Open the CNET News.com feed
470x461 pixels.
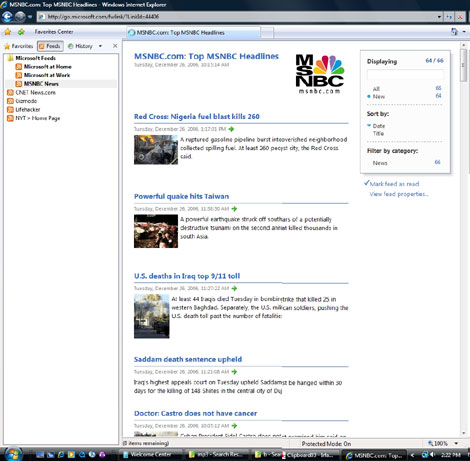(x=31, y=93)
